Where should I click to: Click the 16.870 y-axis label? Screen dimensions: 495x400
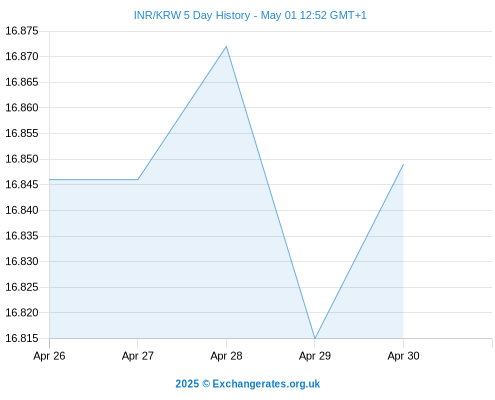22,56
